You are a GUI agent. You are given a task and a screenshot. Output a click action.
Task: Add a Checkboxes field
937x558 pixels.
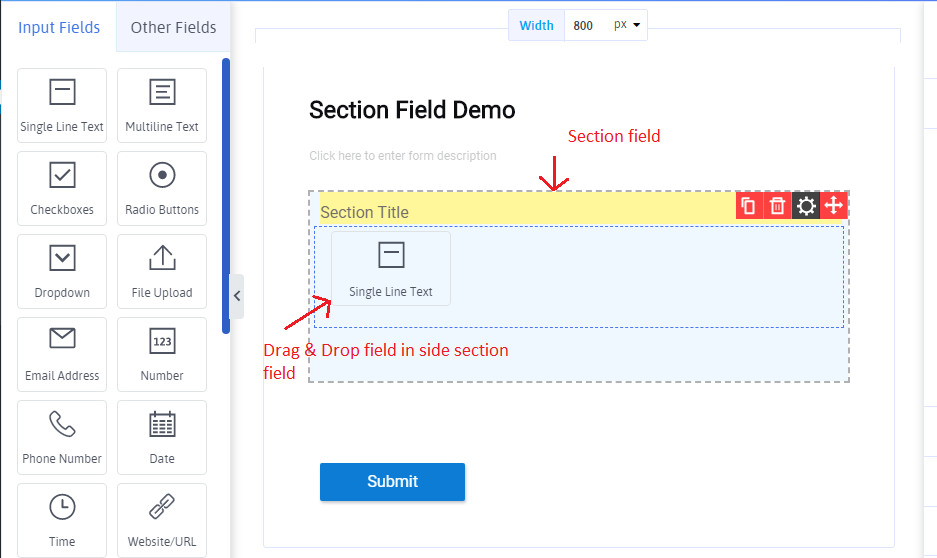click(62, 188)
